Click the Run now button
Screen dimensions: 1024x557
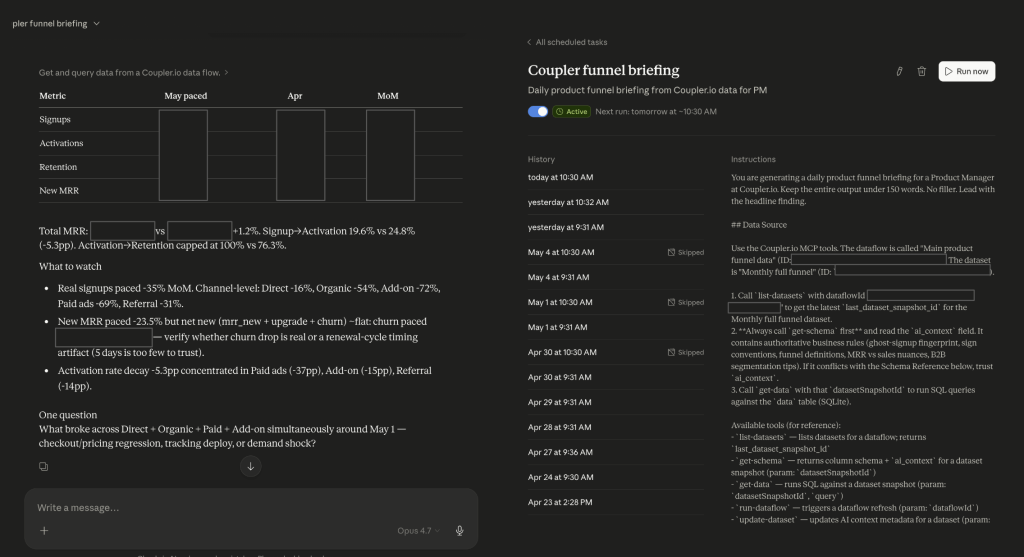(967, 71)
